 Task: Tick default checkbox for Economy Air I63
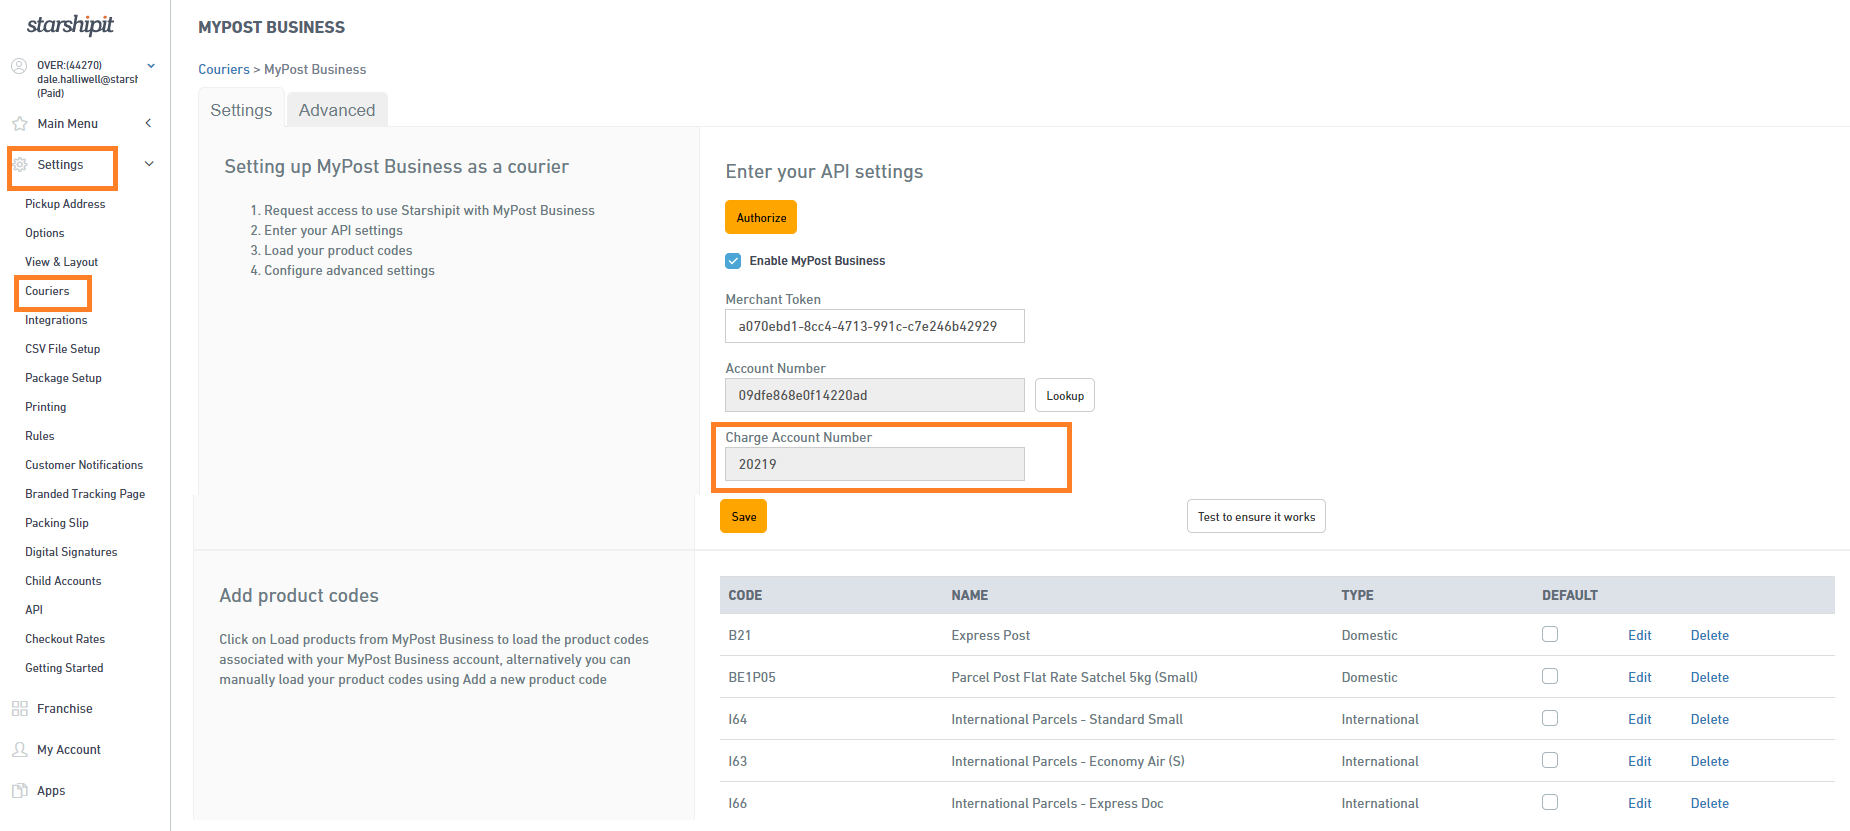point(1550,760)
